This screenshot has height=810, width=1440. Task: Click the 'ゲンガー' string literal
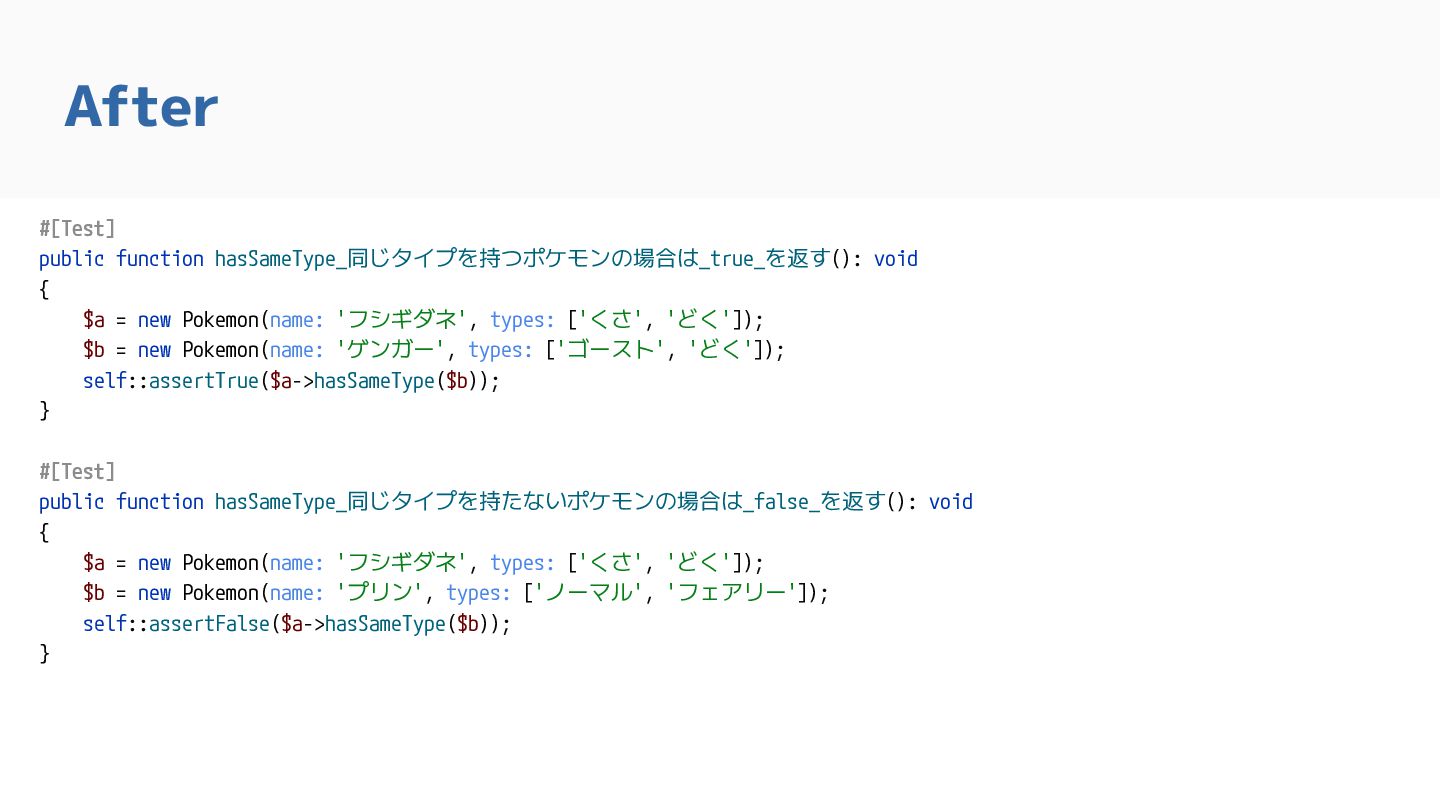(x=391, y=350)
